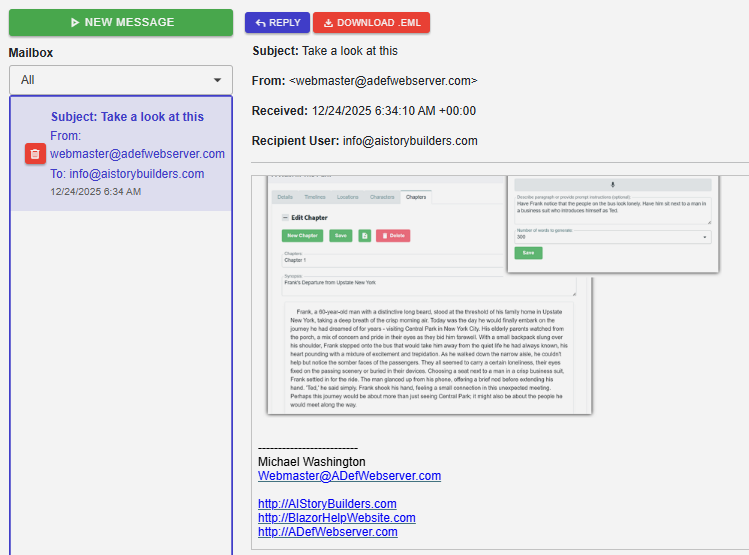This screenshot has height=555, width=749.
Task: Open the Timelines tab
Action: [315, 198]
